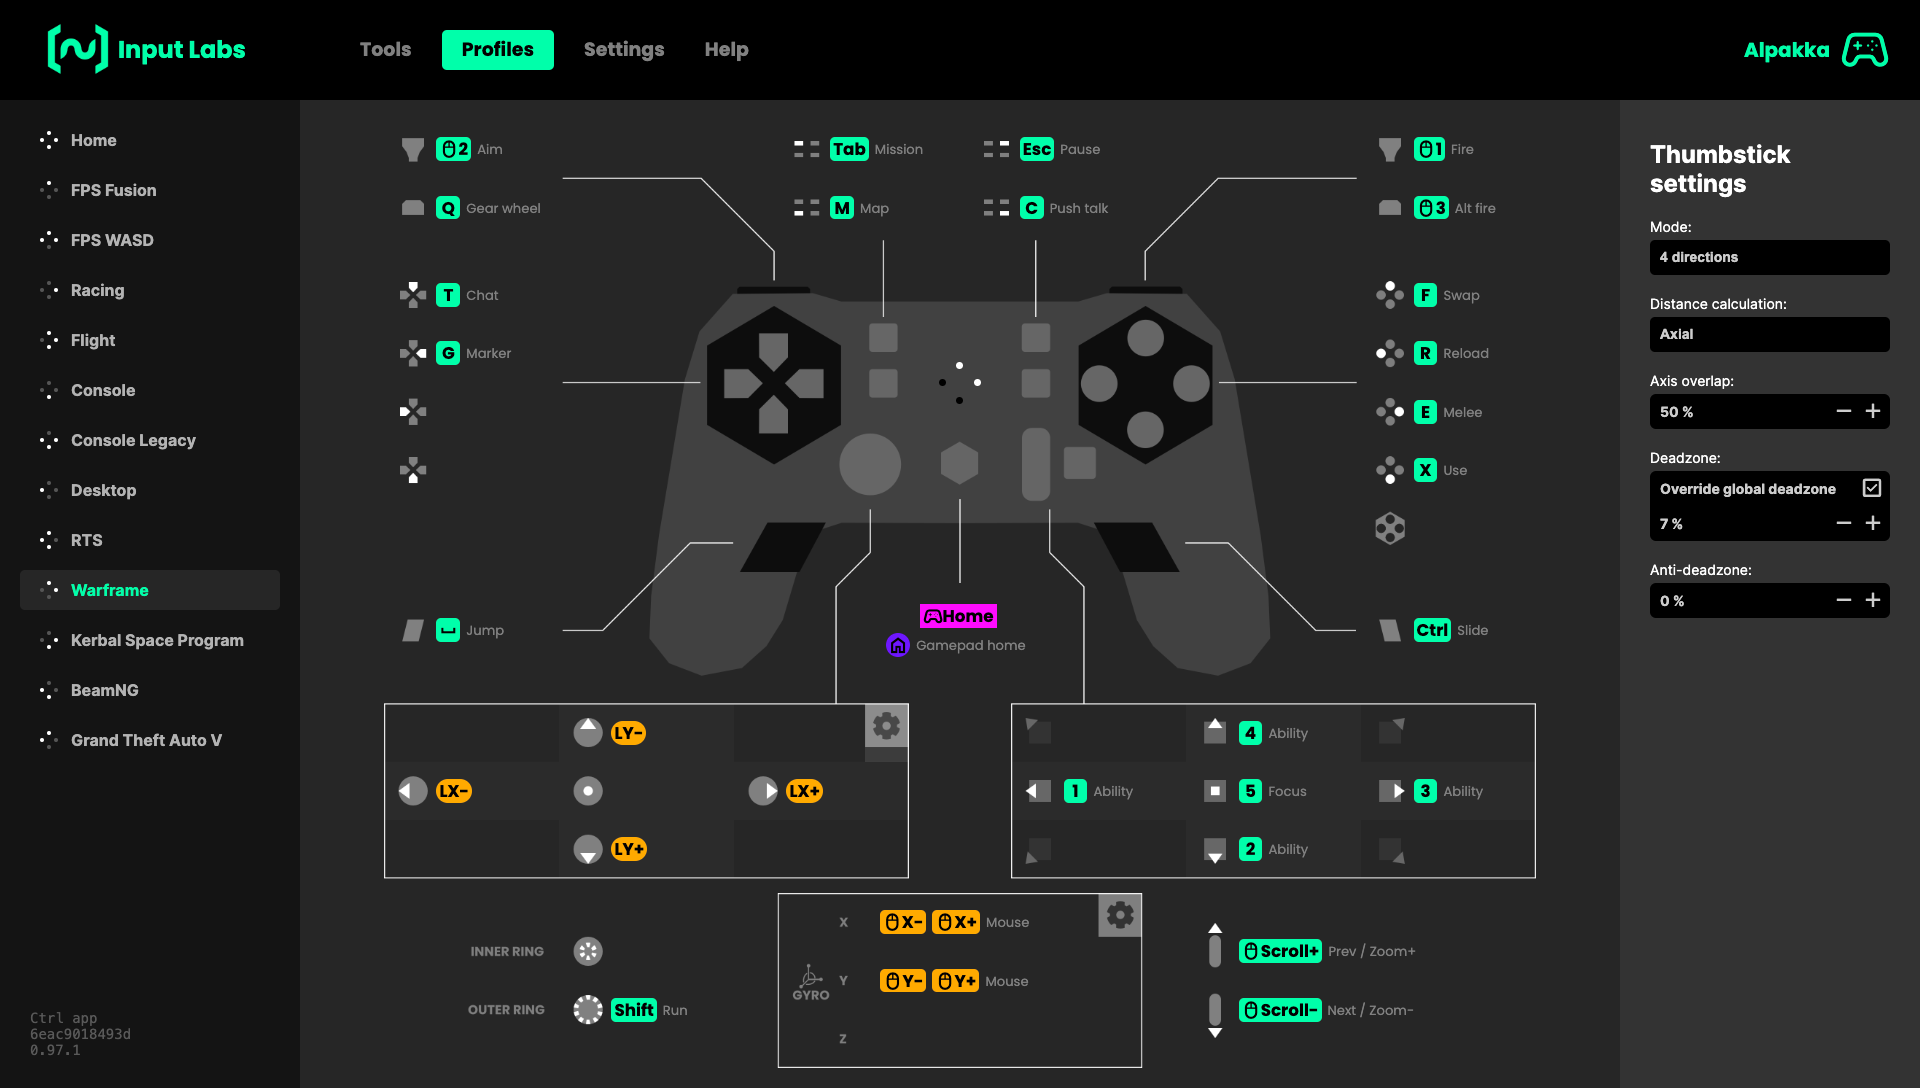Click the thumbstick center press icon

tap(588, 791)
